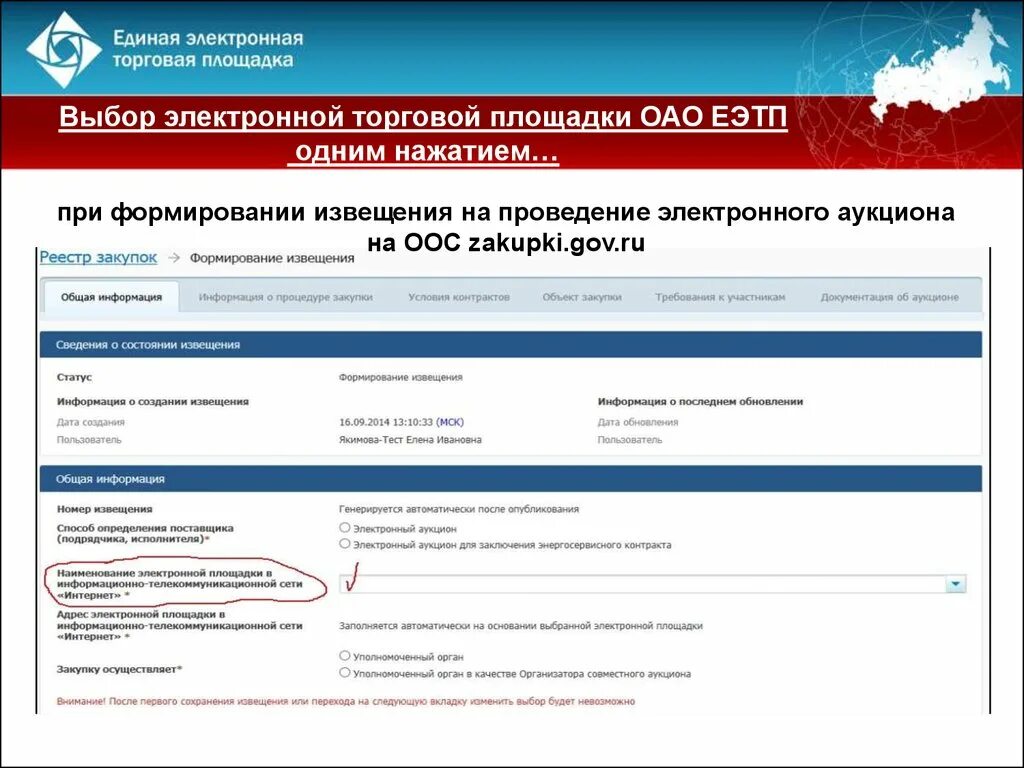Click the Дата обновления label
The width and height of the screenshot is (1024, 768).
[x=637, y=423]
